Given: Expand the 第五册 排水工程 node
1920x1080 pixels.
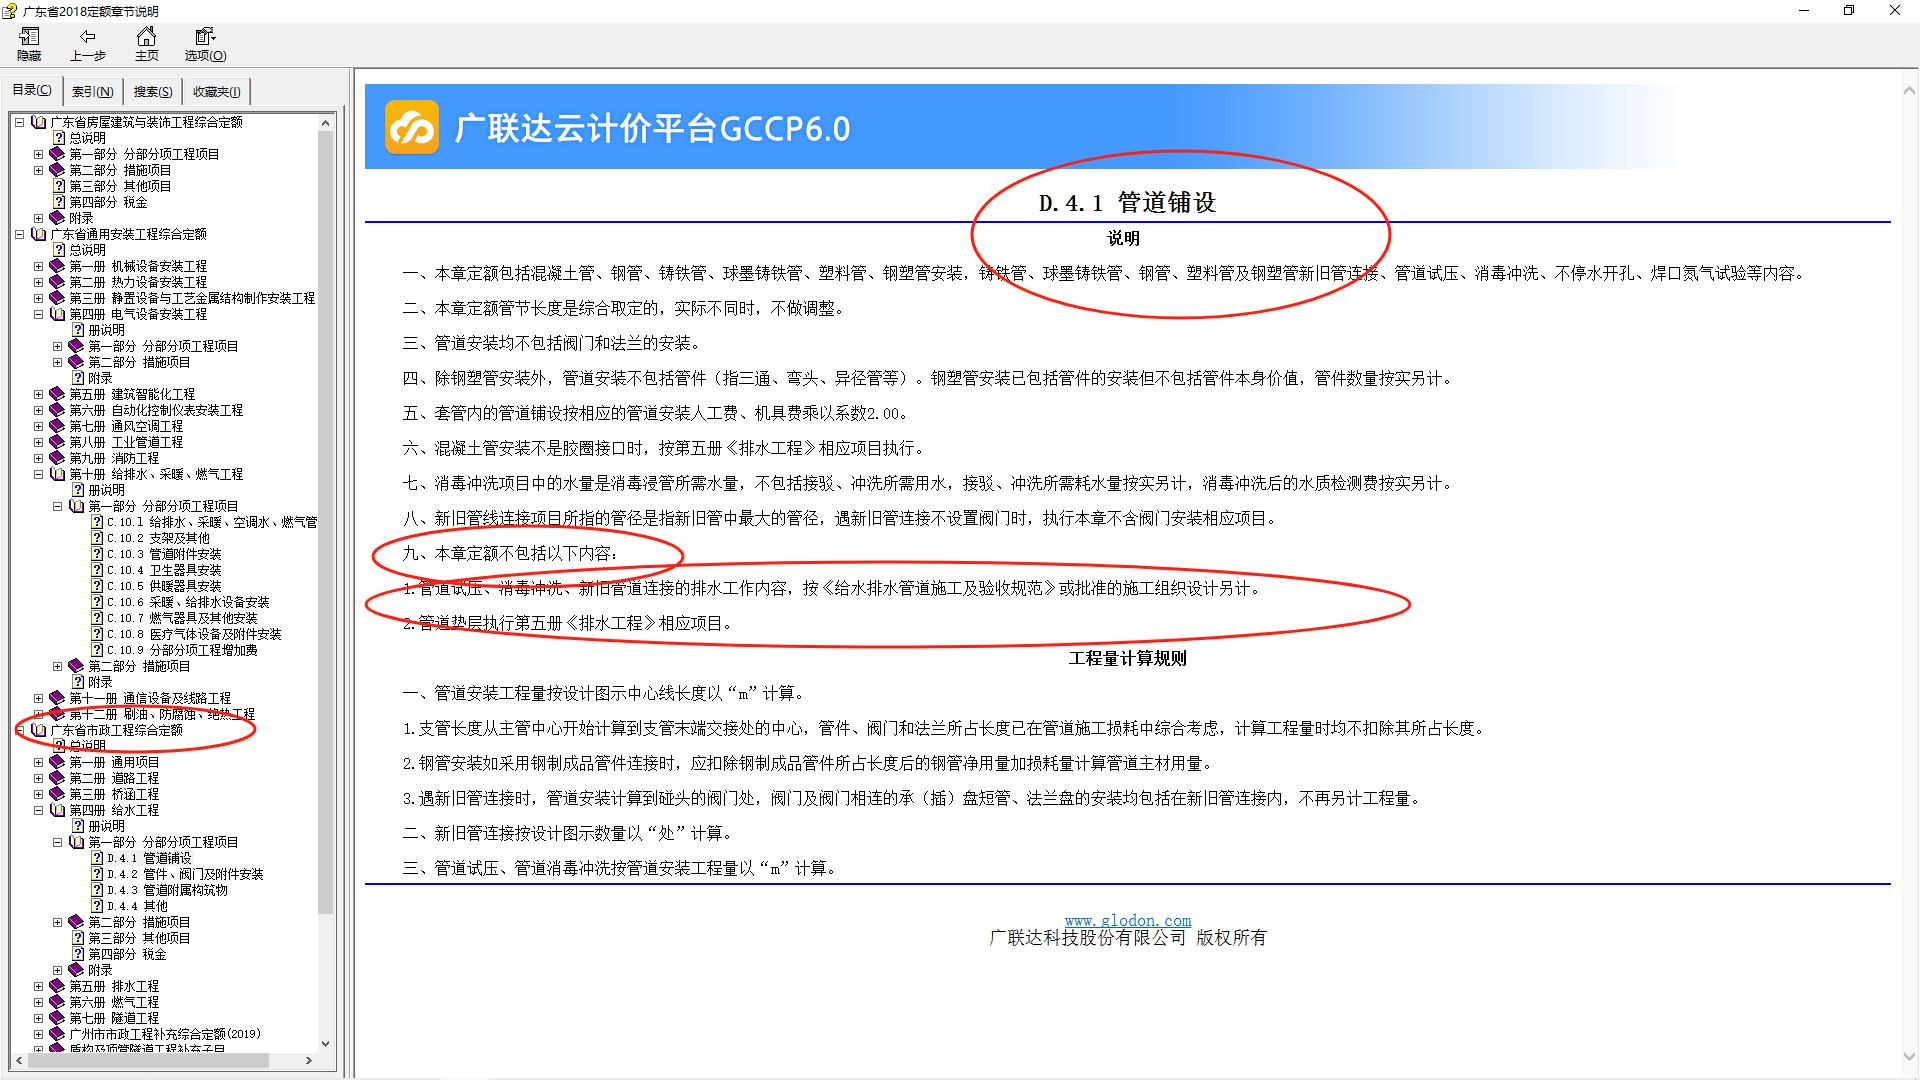Looking at the screenshot, I should point(38,986).
